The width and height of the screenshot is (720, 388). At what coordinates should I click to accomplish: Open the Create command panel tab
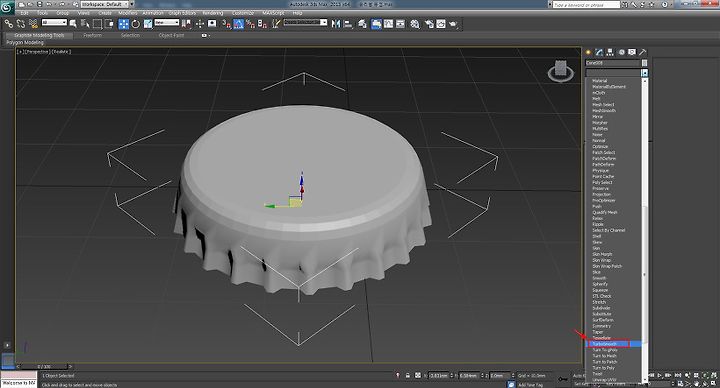coord(588,52)
